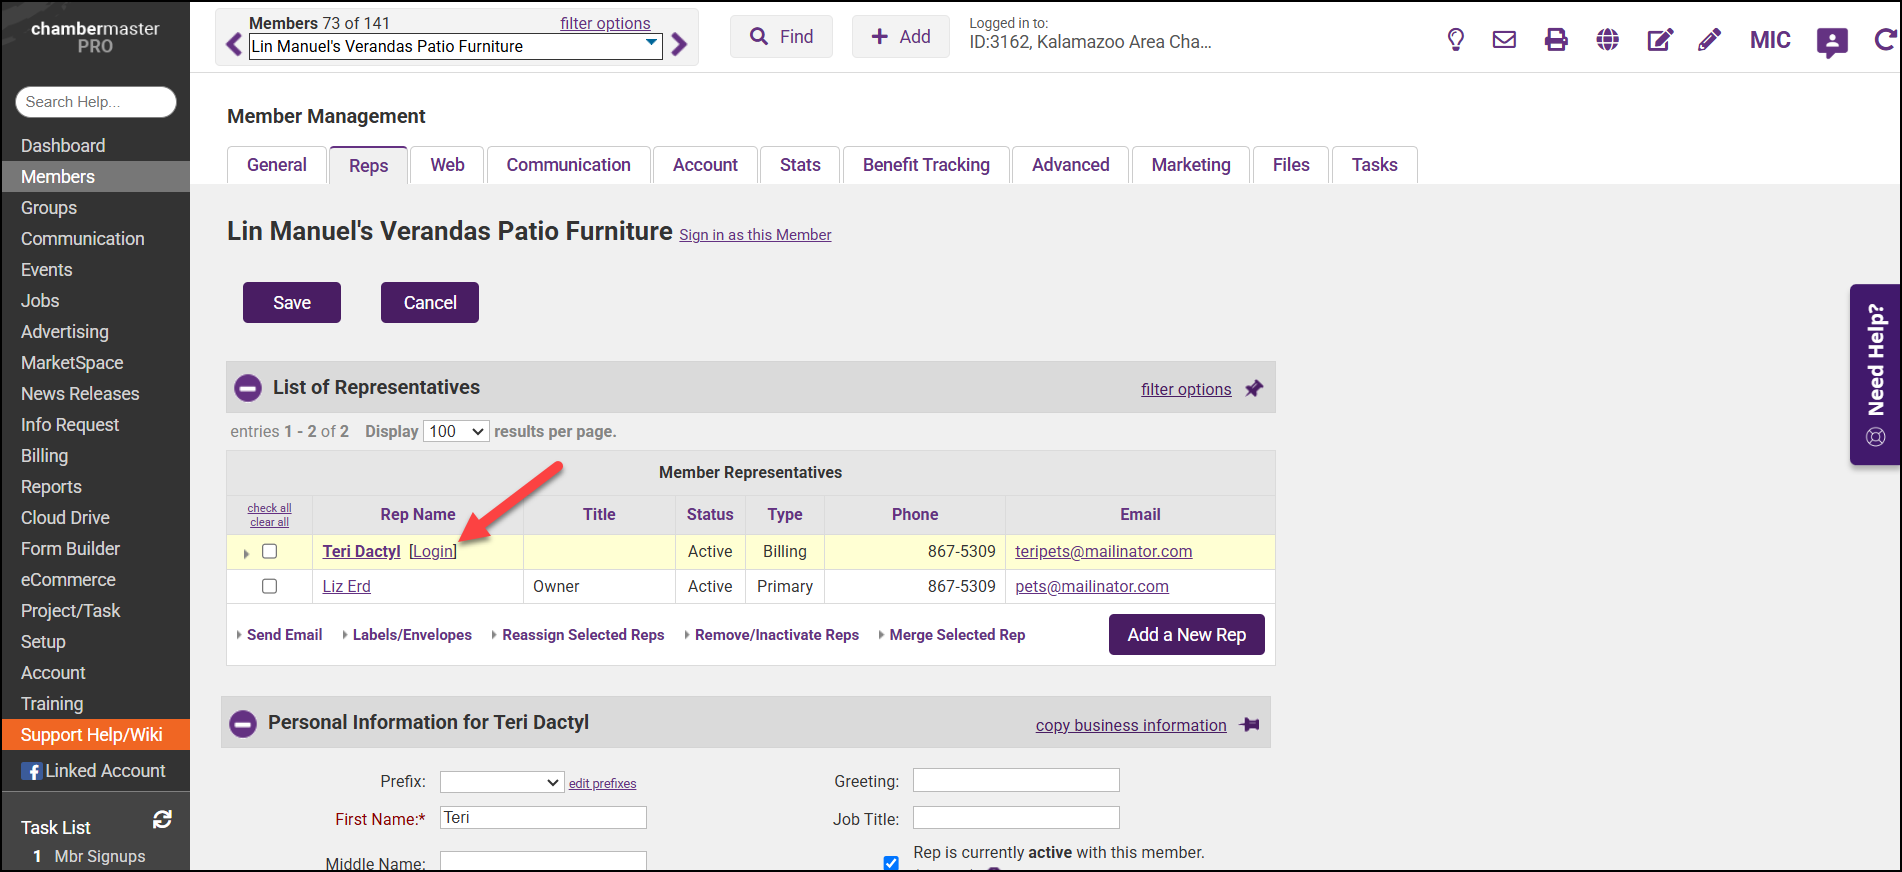1902x872 pixels.
Task: Click the Login link for Teri Dactyl
Action: click(x=433, y=552)
